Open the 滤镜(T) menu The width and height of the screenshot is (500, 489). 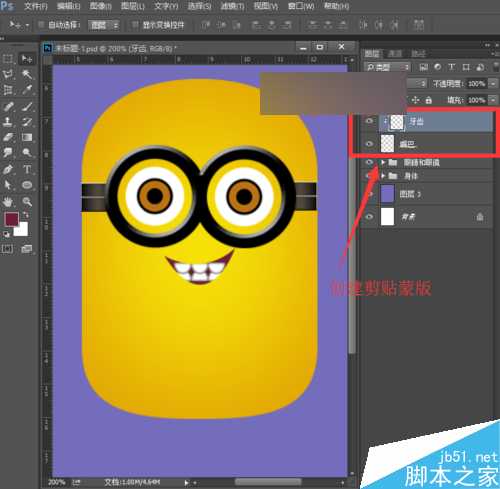click(x=232, y=6)
